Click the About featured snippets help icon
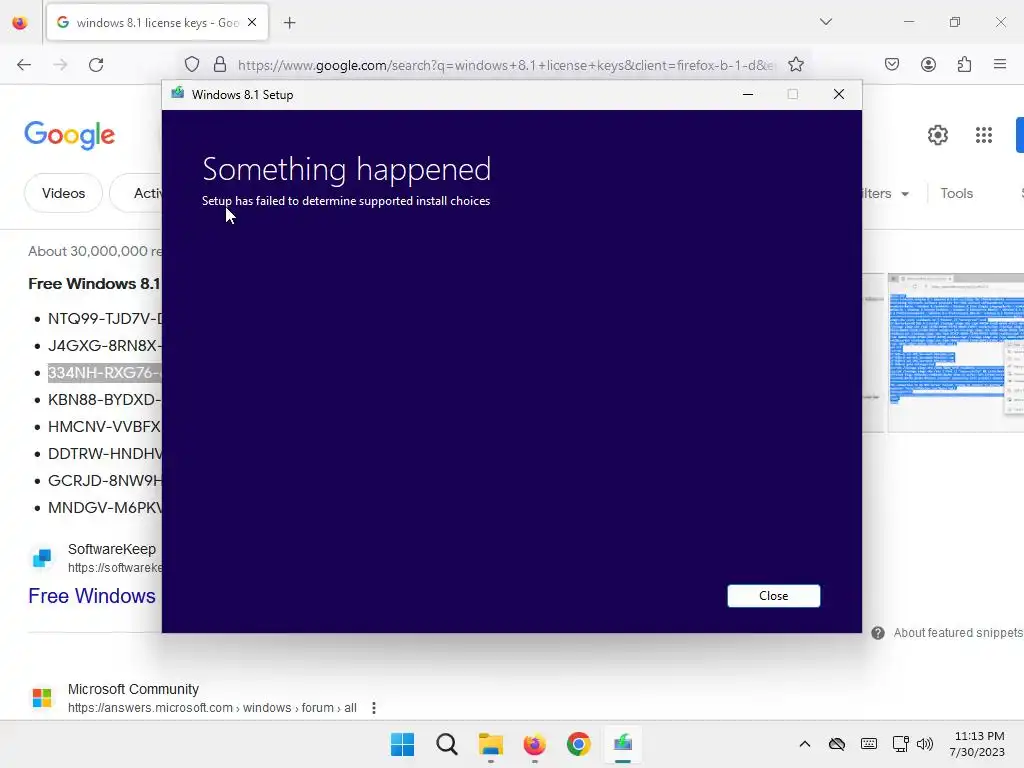The height and width of the screenshot is (768, 1024). pyautogui.click(x=878, y=633)
